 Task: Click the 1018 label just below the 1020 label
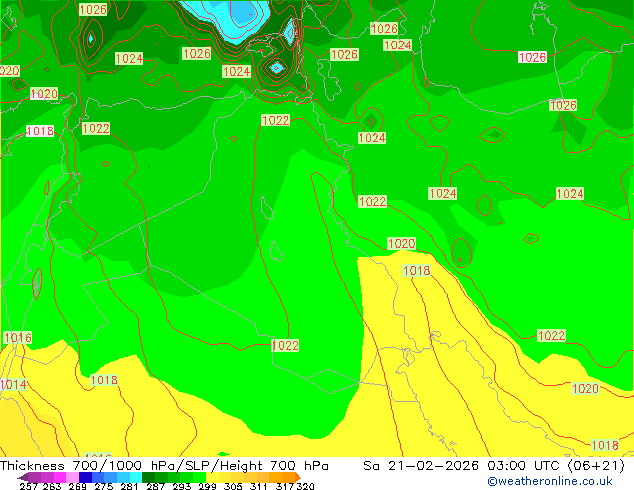click(x=416, y=270)
